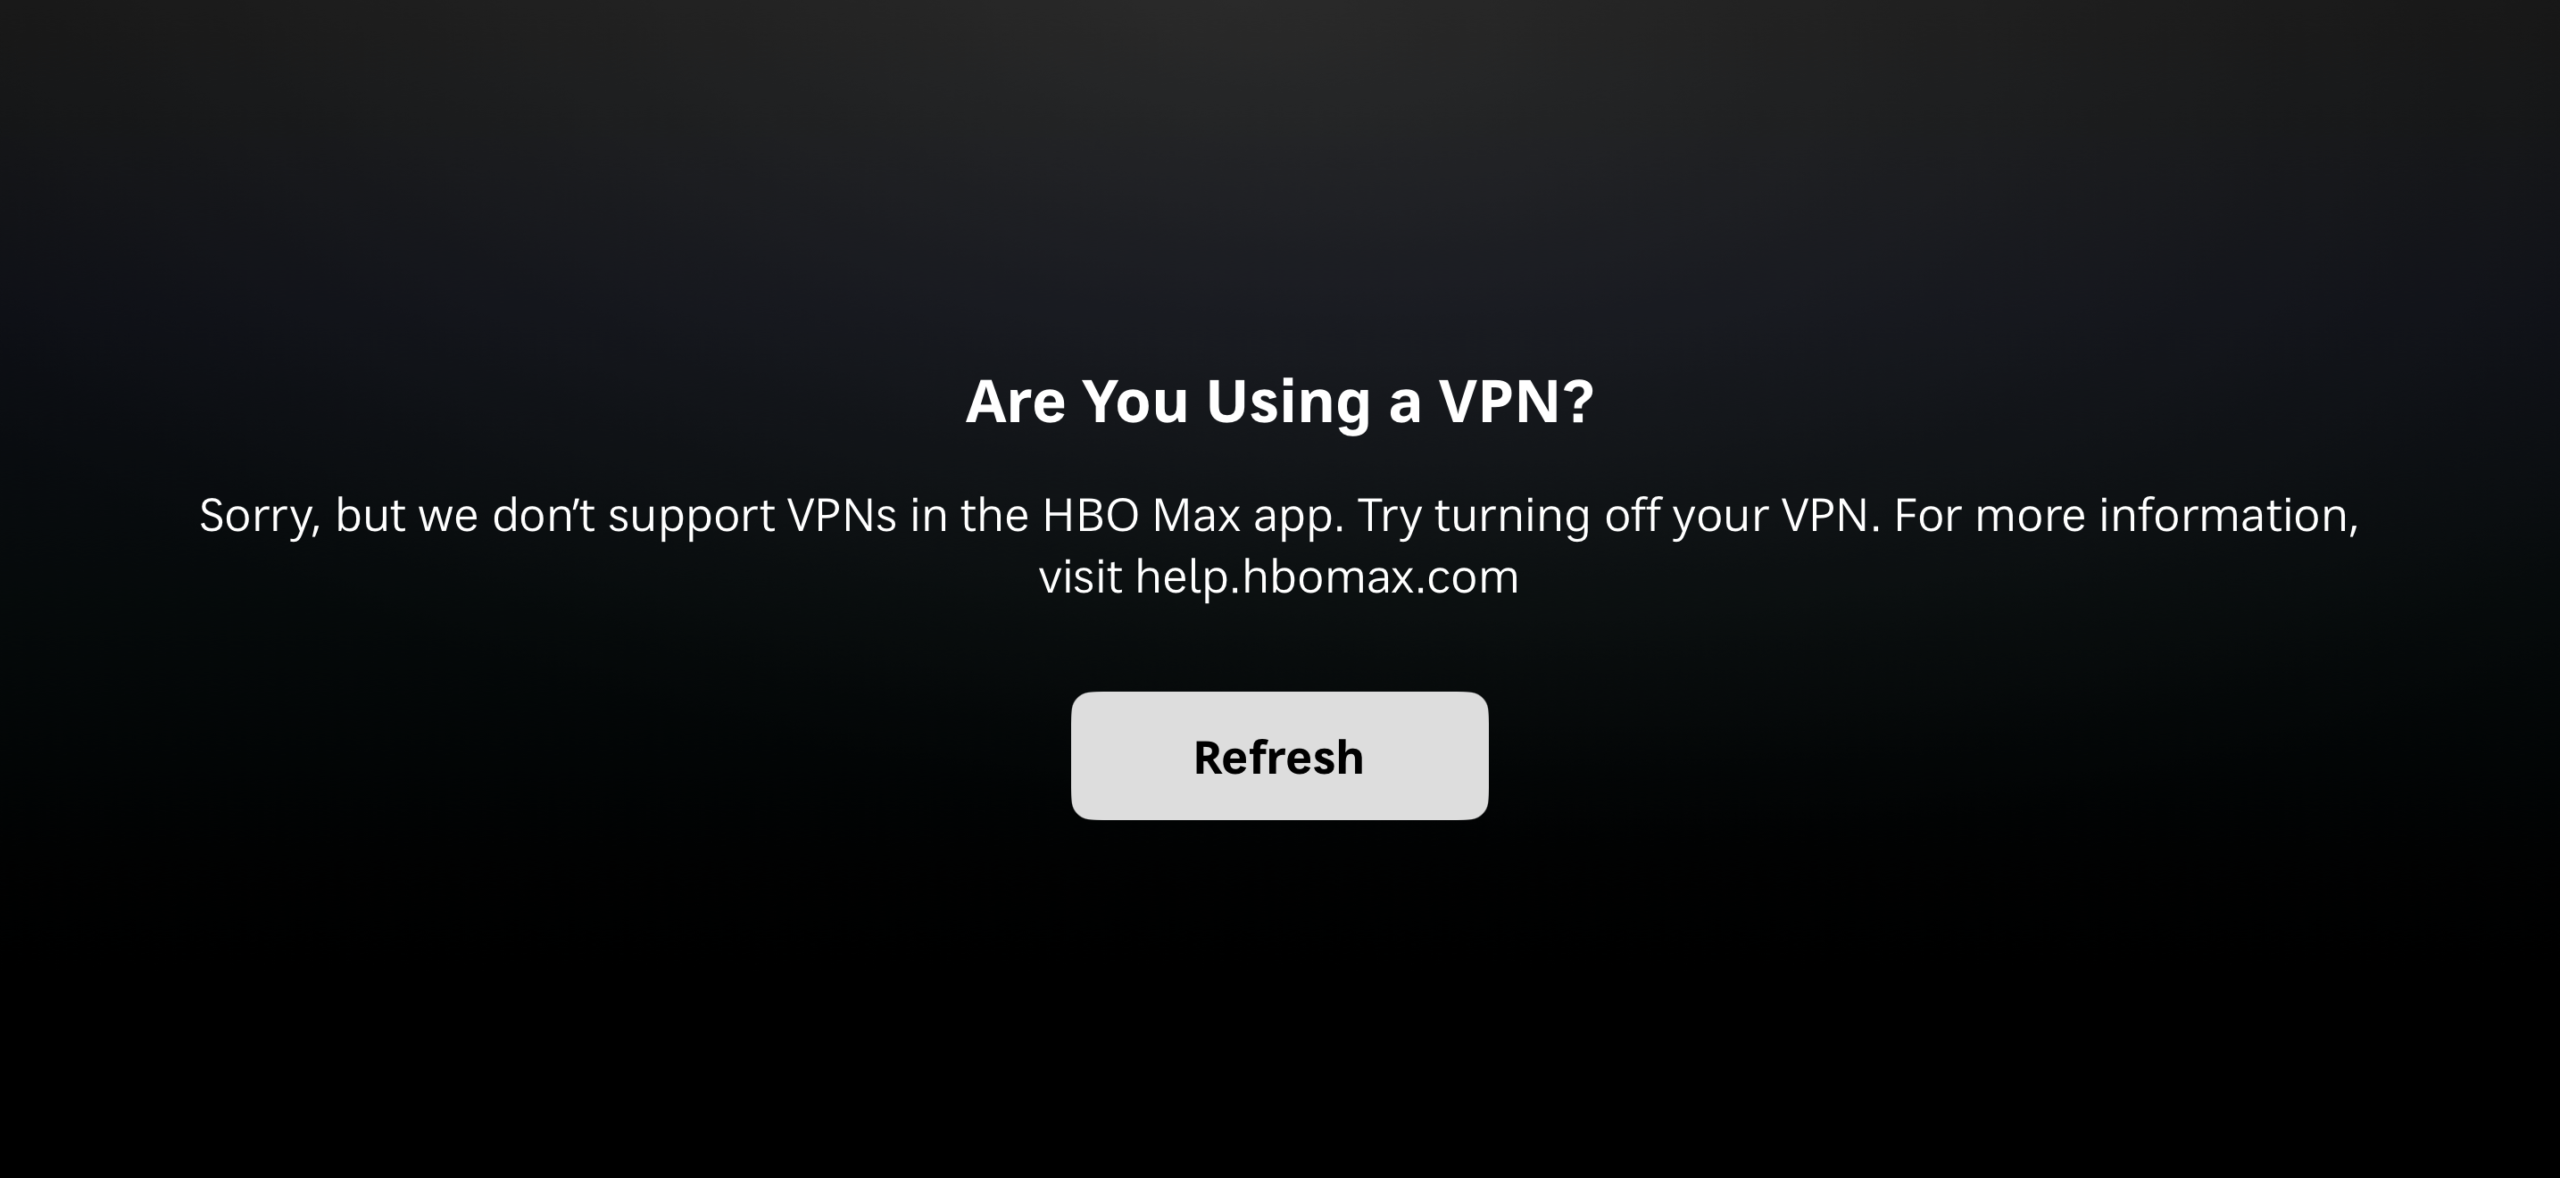This screenshot has height=1178, width=2560.
Task: Click the word "but" after Sorry
Action: [369, 516]
